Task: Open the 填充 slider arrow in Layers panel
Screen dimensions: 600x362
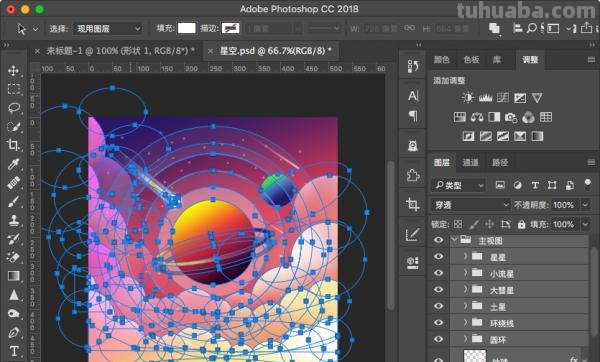Action: tap(585, 224)
